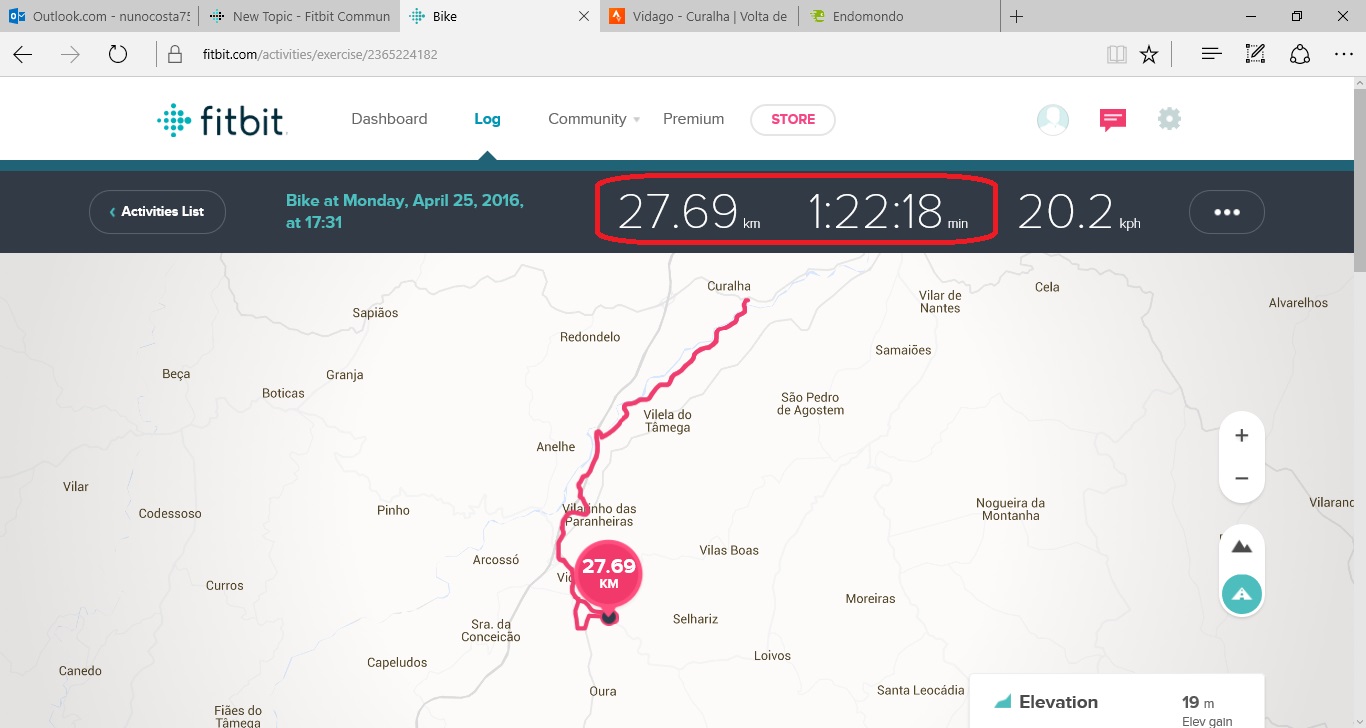1366x728 pixels.
Task: Click the browser back arrow
Action: 23,54
